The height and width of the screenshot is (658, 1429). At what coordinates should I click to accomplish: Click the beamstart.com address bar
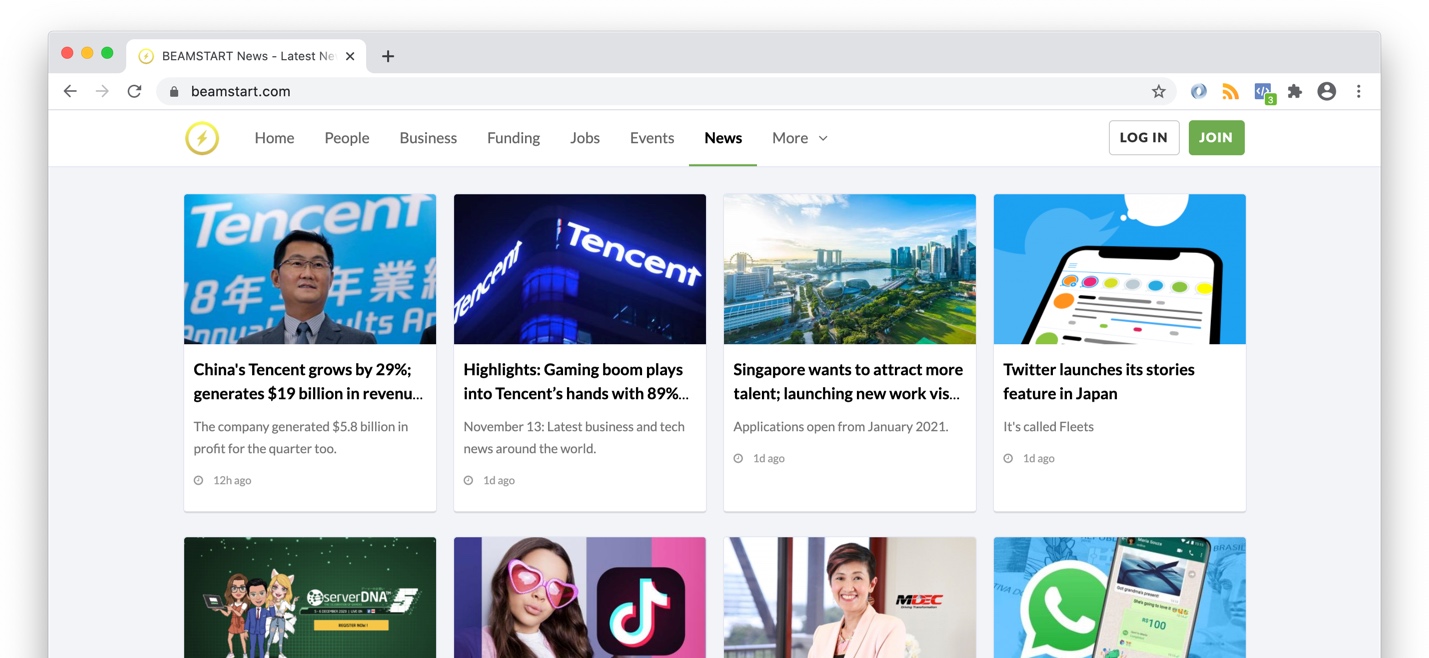tap(660, 91)
